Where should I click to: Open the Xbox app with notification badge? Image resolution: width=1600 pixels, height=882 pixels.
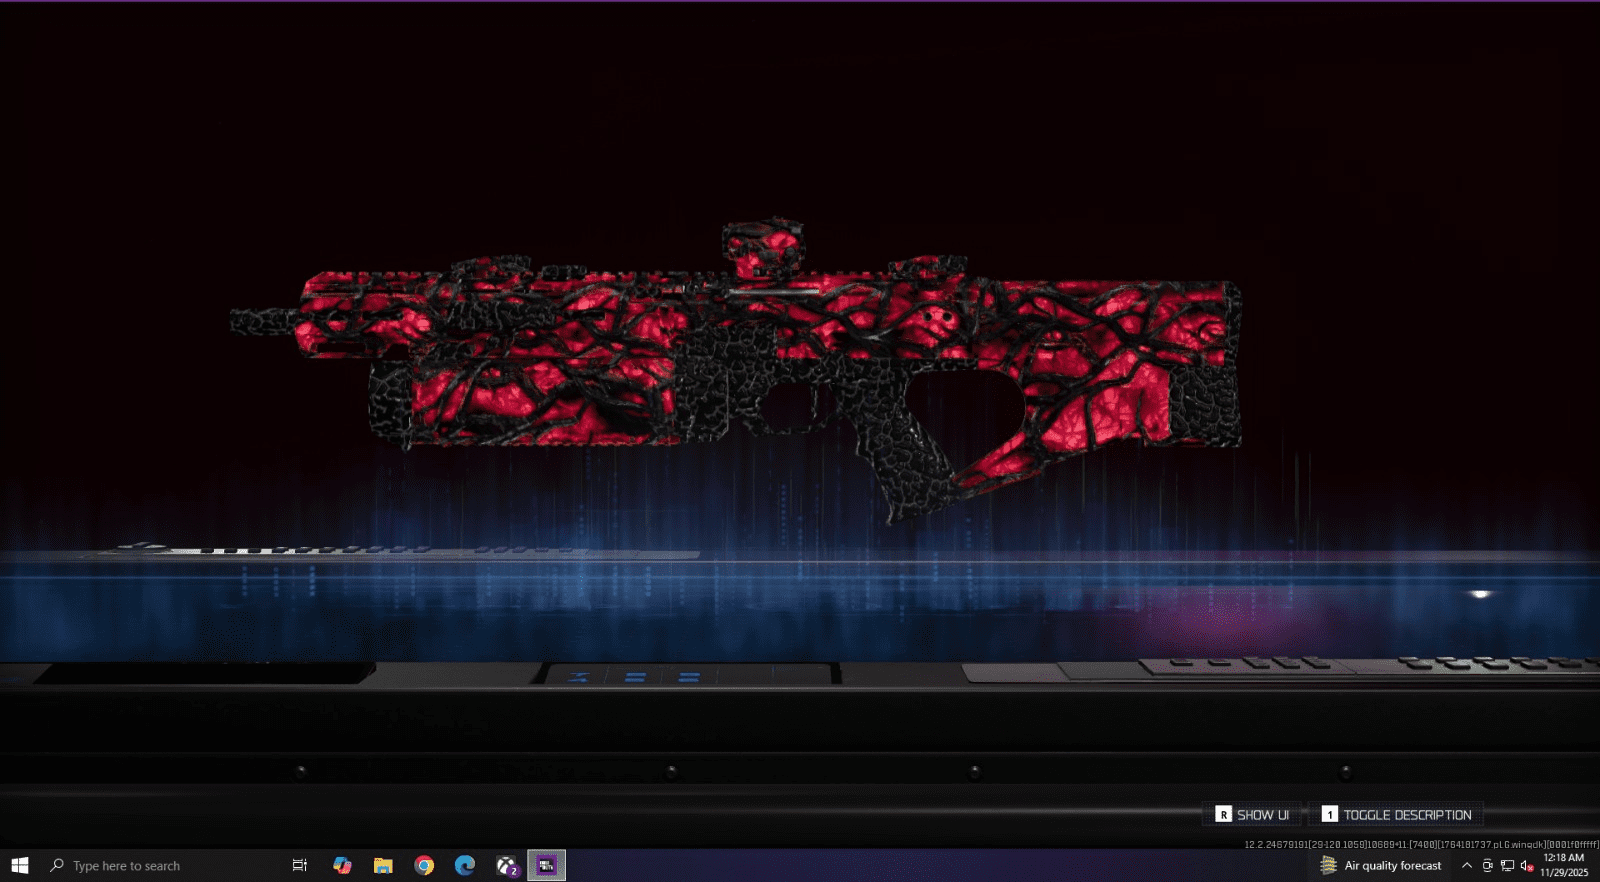507,865
